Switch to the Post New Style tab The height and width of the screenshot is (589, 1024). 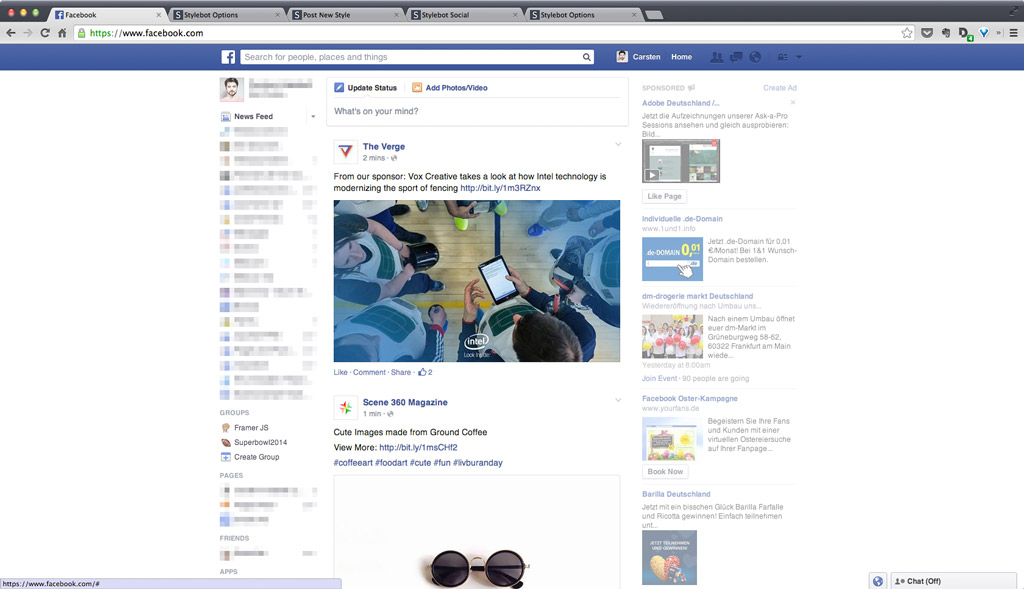pos(345,14)
